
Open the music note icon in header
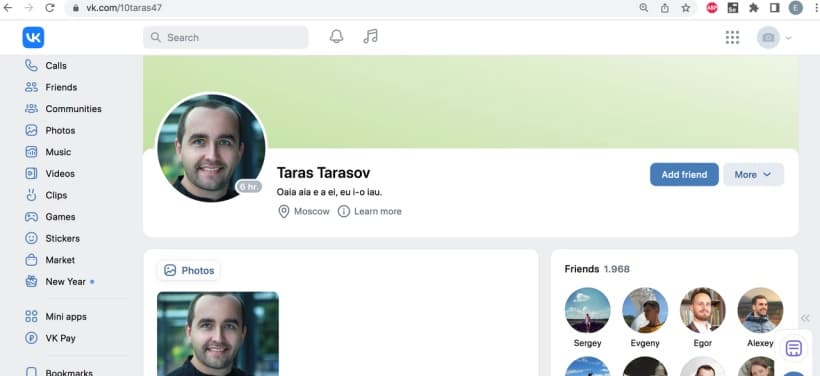pos(370,37)
